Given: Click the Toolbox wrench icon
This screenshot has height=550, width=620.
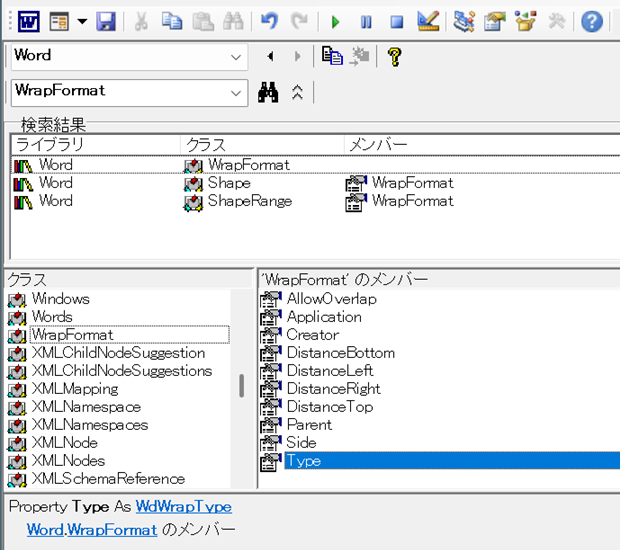Looking at the screenshot, I should pos(556,21).
